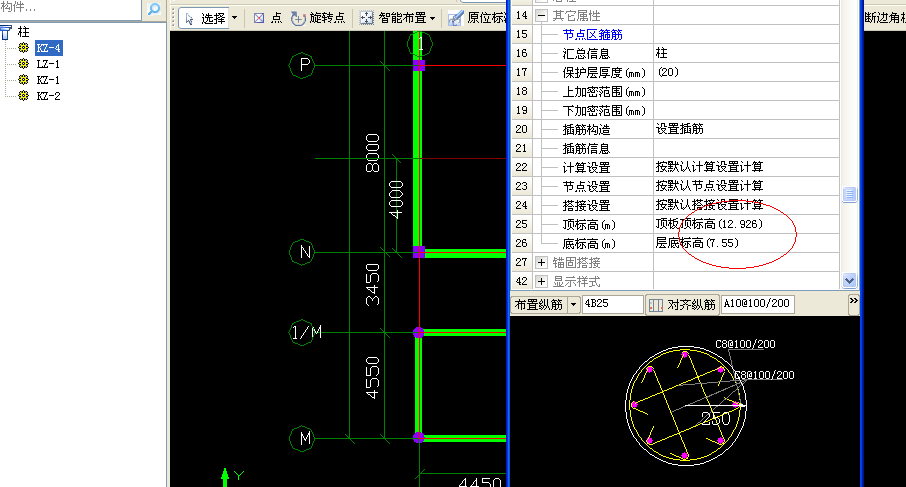The image size is (906, 487).
Task: Choose the 点 point placement tool
Action: pos(268,18)
